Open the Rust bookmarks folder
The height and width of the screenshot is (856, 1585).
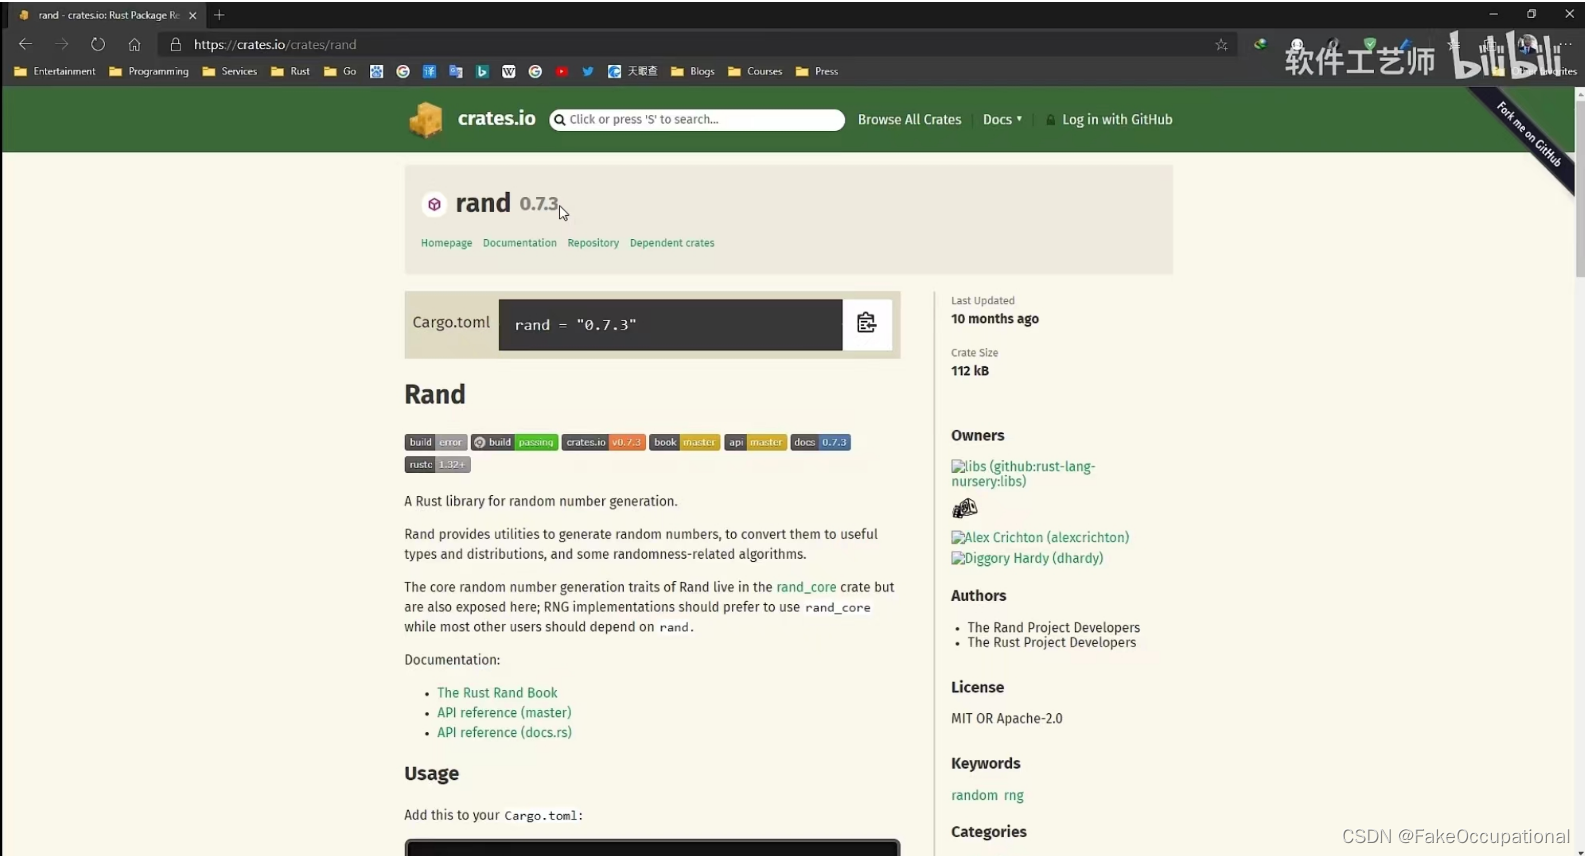click(x=290, y=71)
